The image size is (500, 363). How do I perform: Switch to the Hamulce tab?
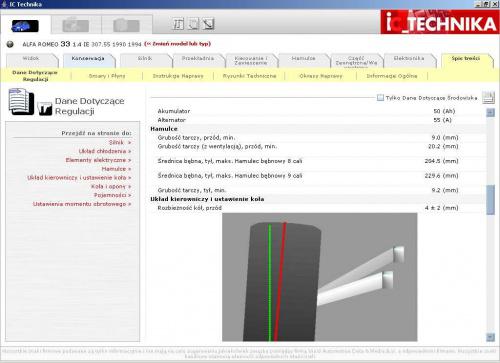coord(303,59)
